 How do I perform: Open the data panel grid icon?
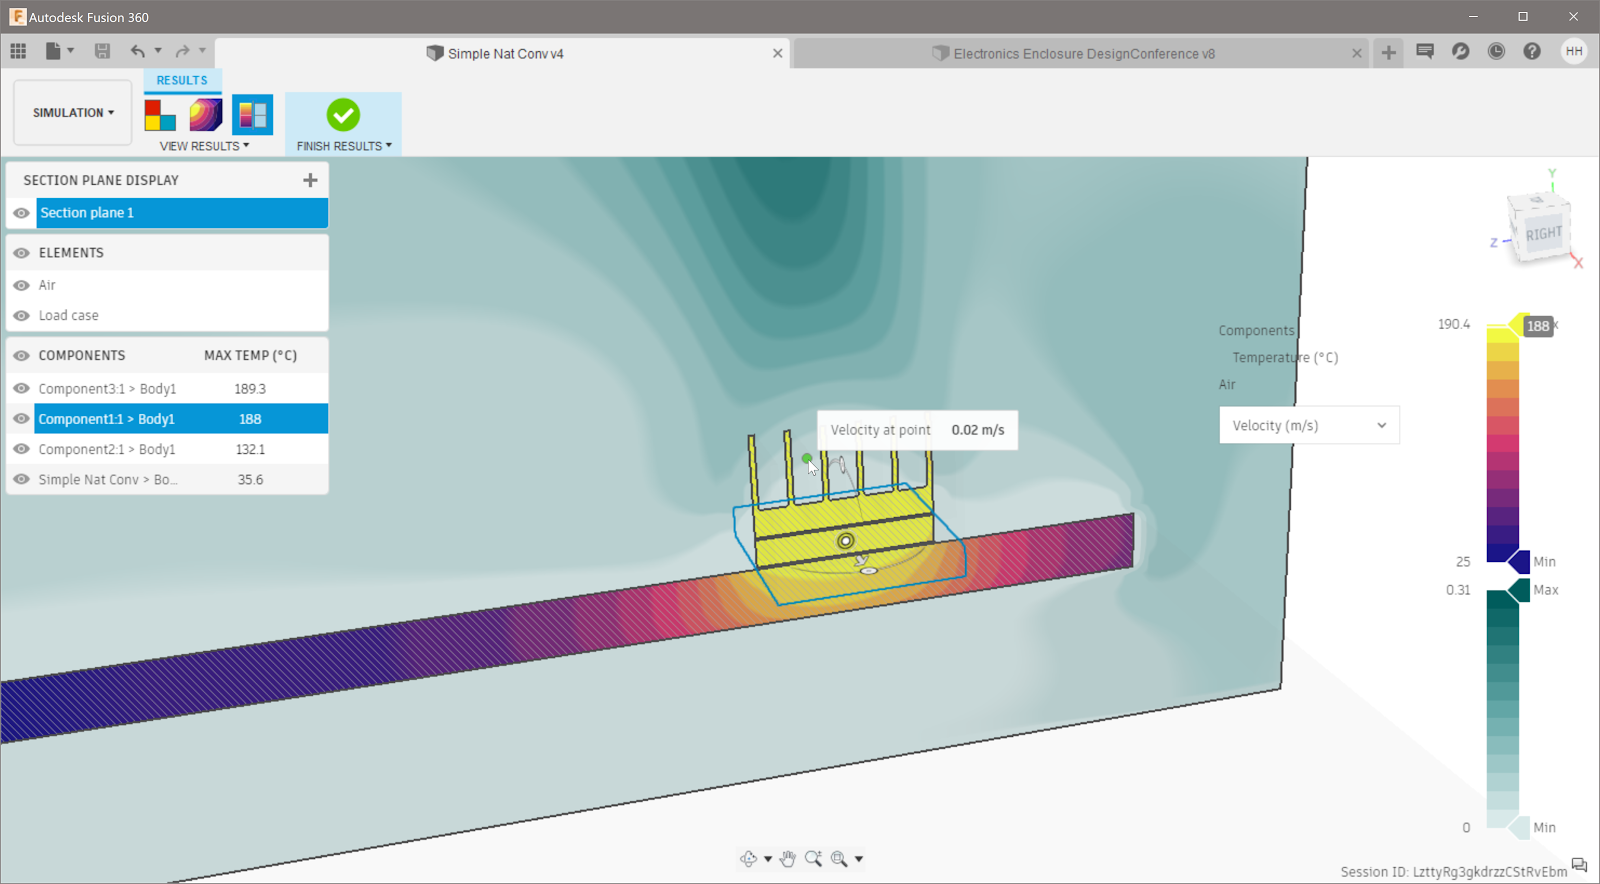pos(18,51)
